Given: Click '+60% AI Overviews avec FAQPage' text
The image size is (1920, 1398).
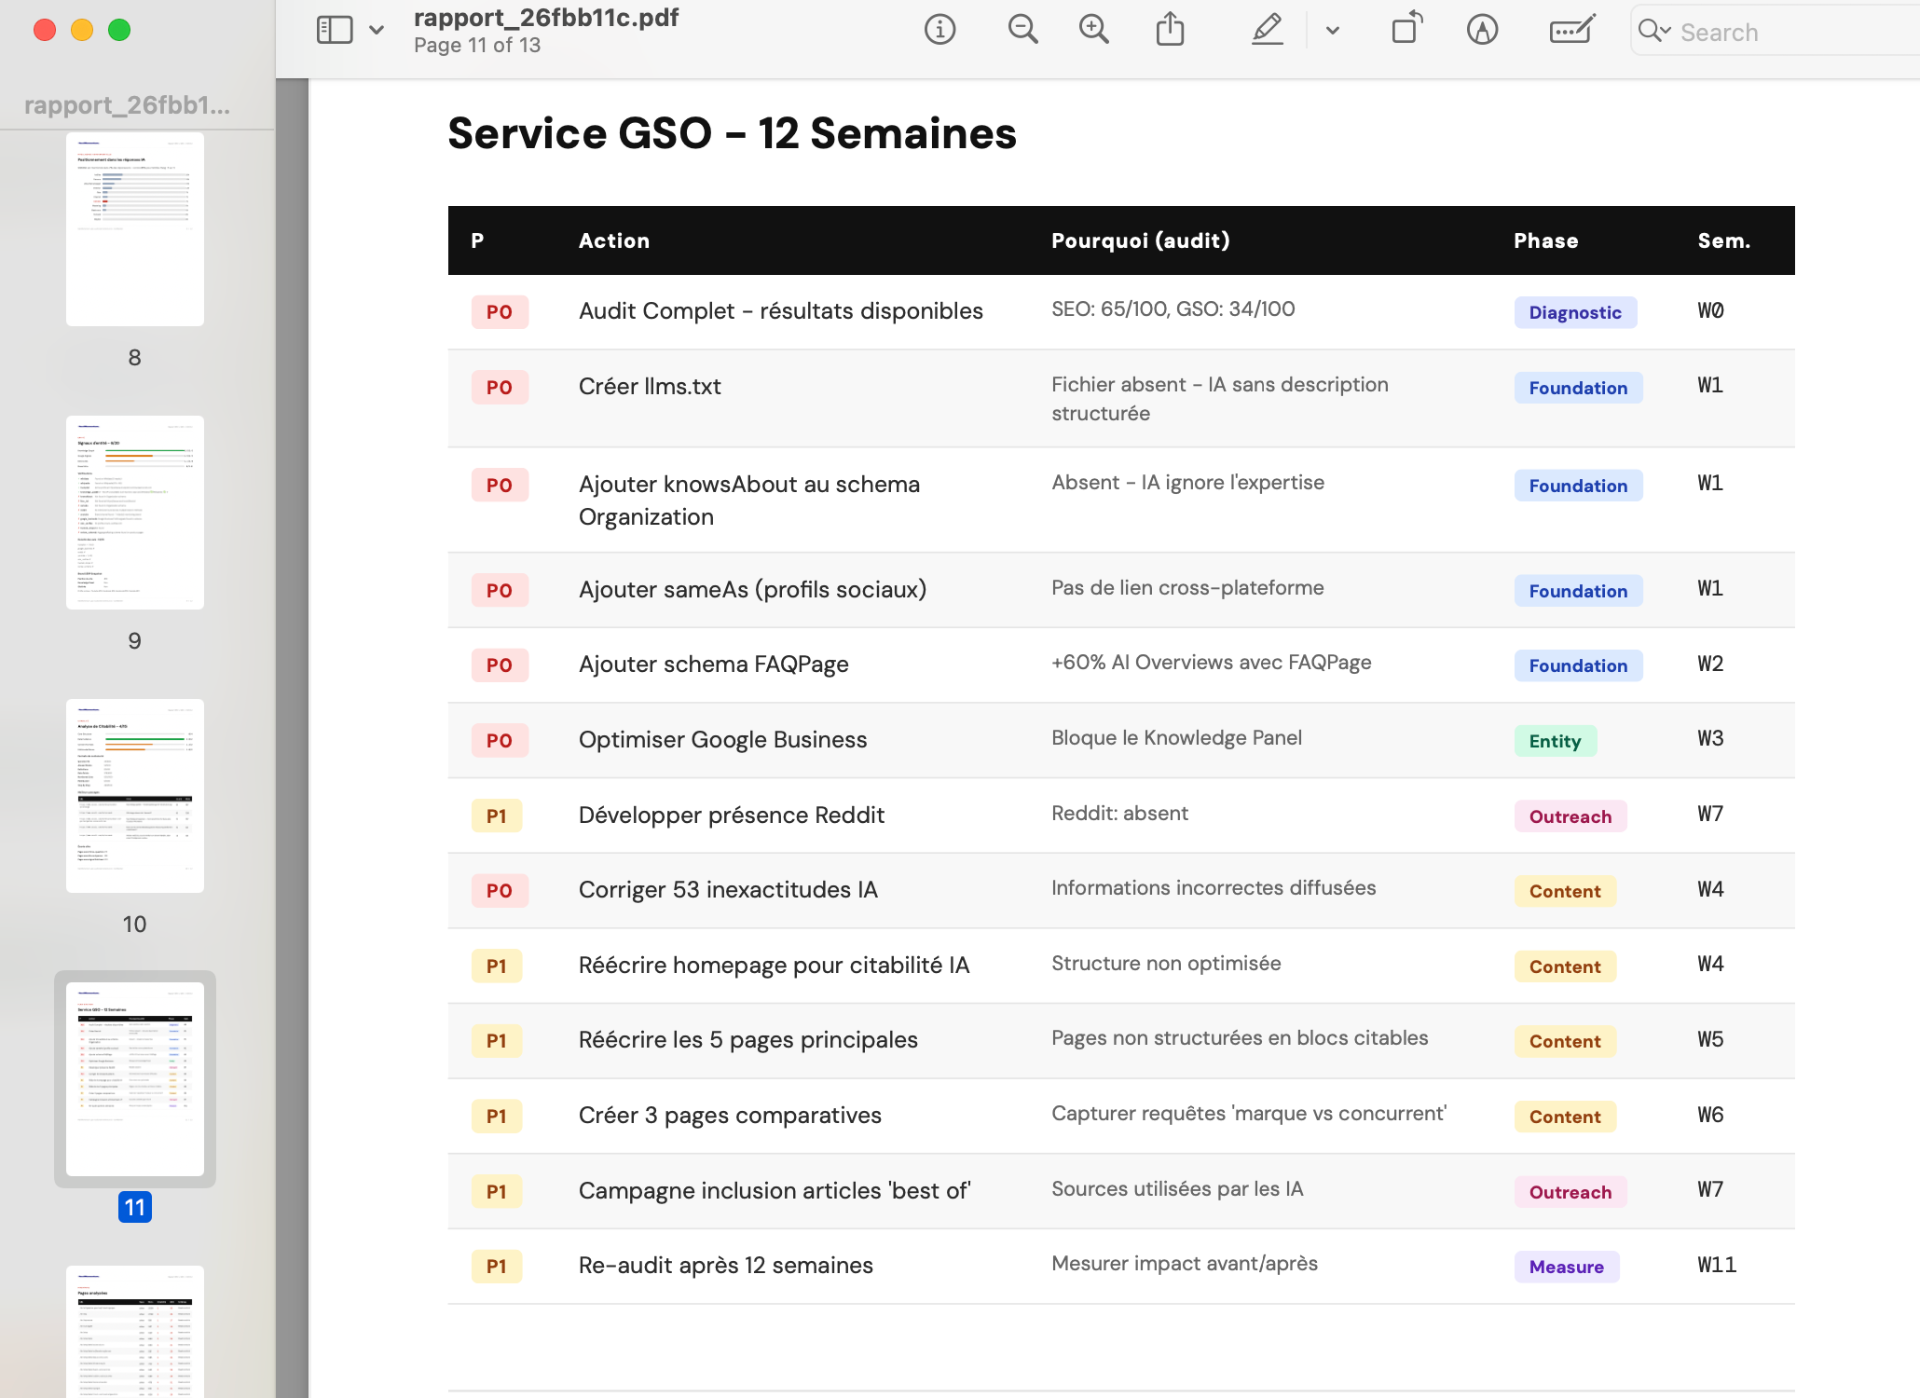Looking at the screenshot, I should [1211, 662].
